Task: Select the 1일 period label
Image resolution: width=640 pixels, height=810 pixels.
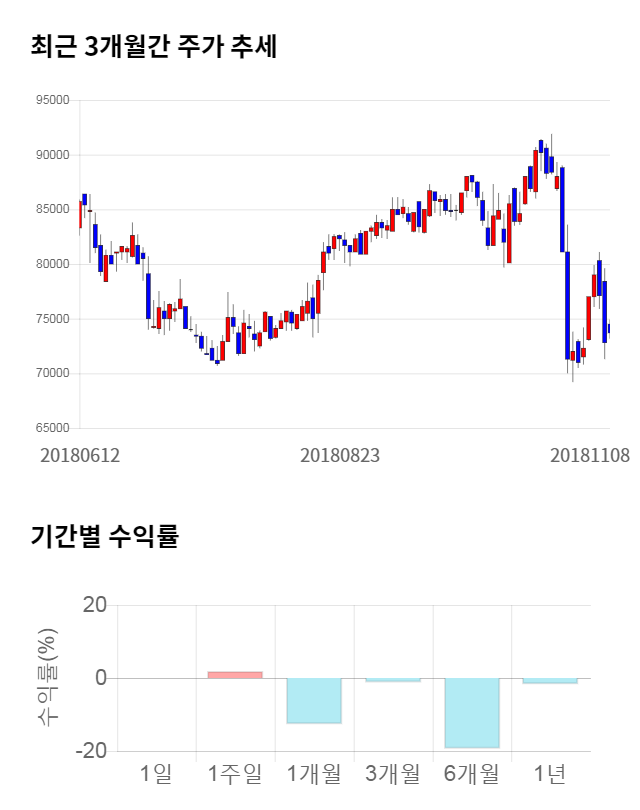Action: 156,774
